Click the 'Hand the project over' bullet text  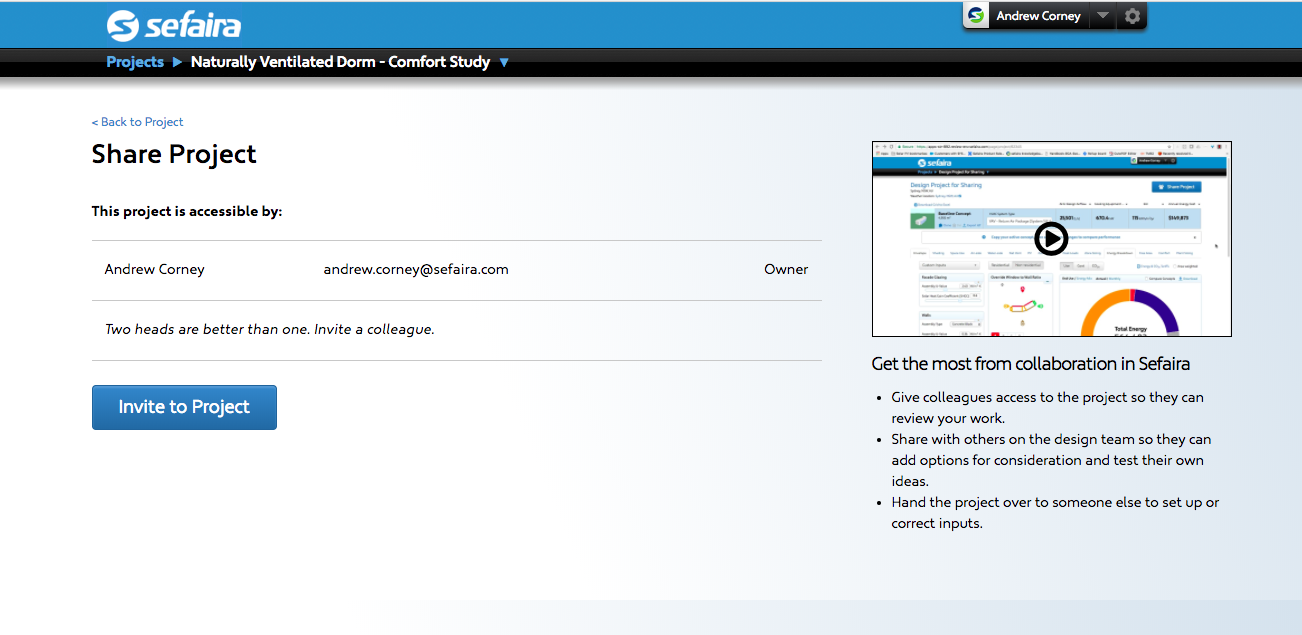click(1055, 513)
